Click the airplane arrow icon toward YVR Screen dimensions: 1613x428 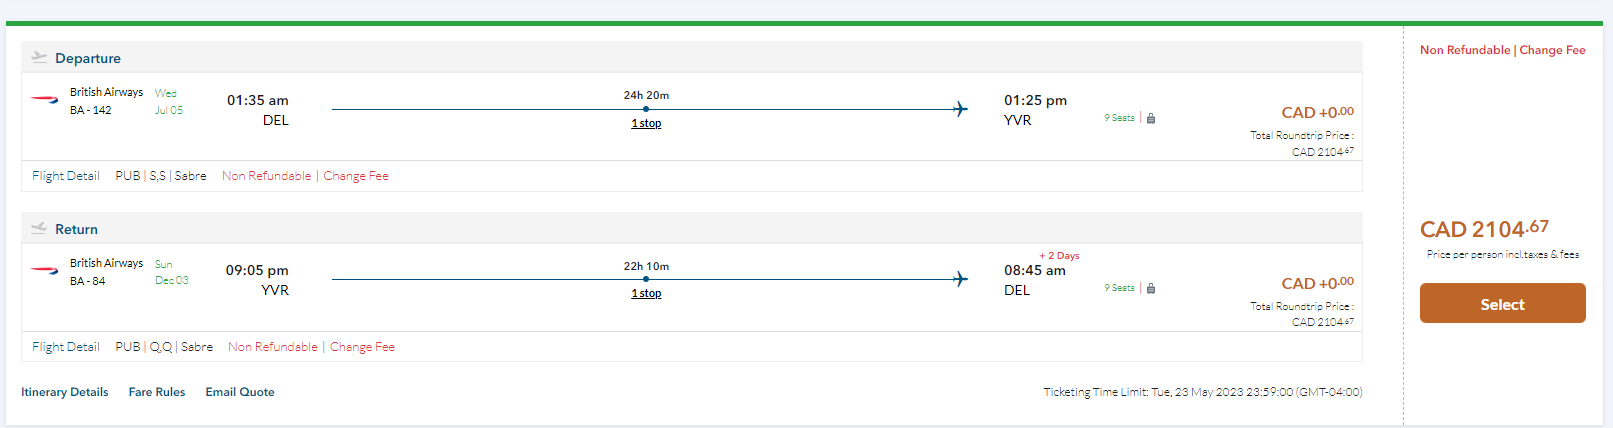coord(960,109)
